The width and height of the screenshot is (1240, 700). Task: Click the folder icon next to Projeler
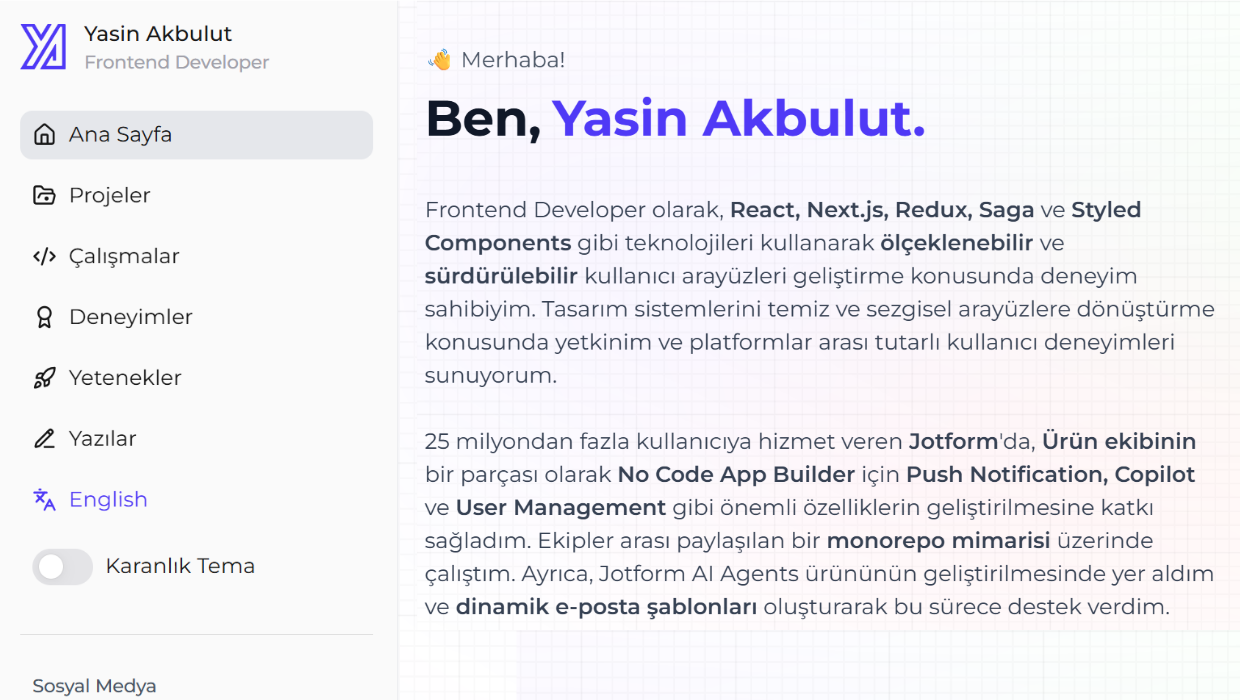point(45,195)
